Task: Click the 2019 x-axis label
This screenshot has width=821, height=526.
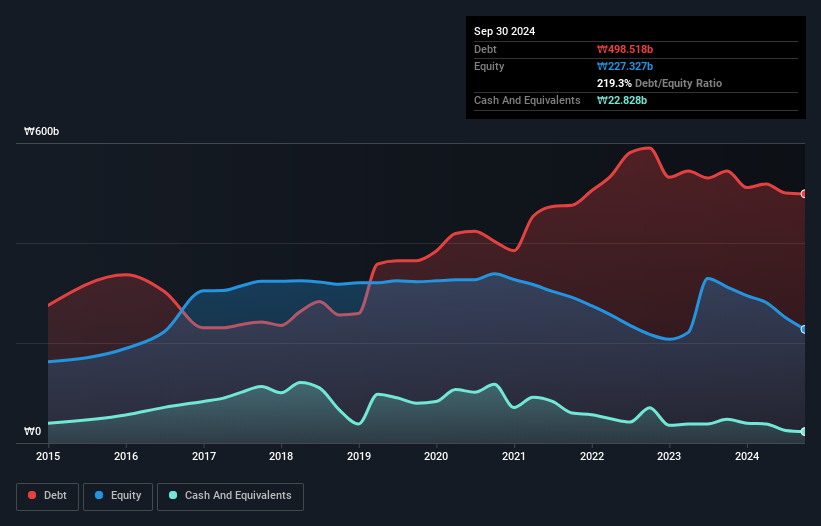Action: coord(359,456)
